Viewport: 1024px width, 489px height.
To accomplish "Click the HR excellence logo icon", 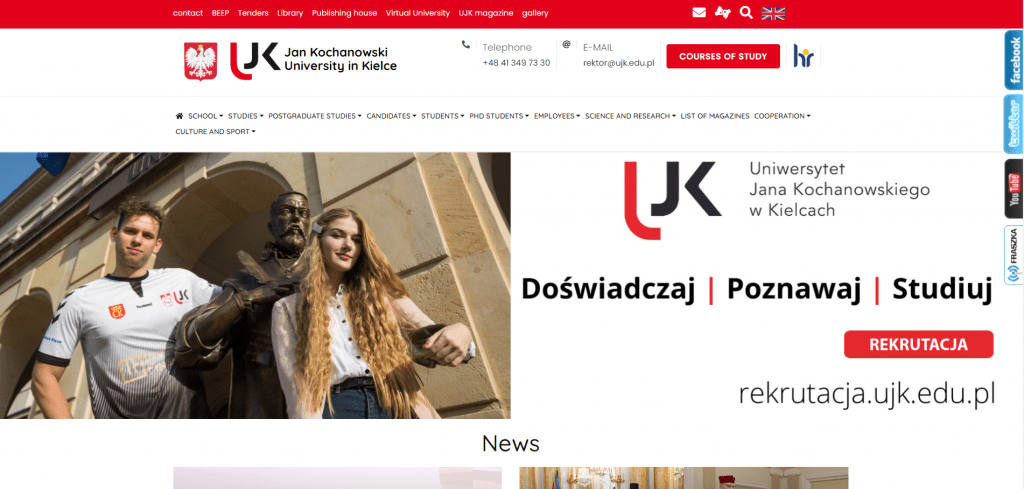I will tap(803, 56).
